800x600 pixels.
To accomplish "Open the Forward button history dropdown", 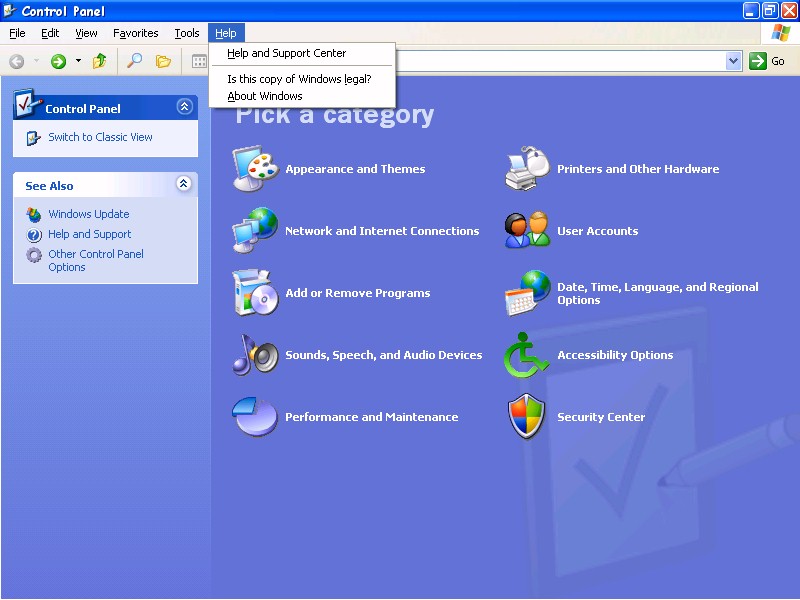I will [78, 61].
